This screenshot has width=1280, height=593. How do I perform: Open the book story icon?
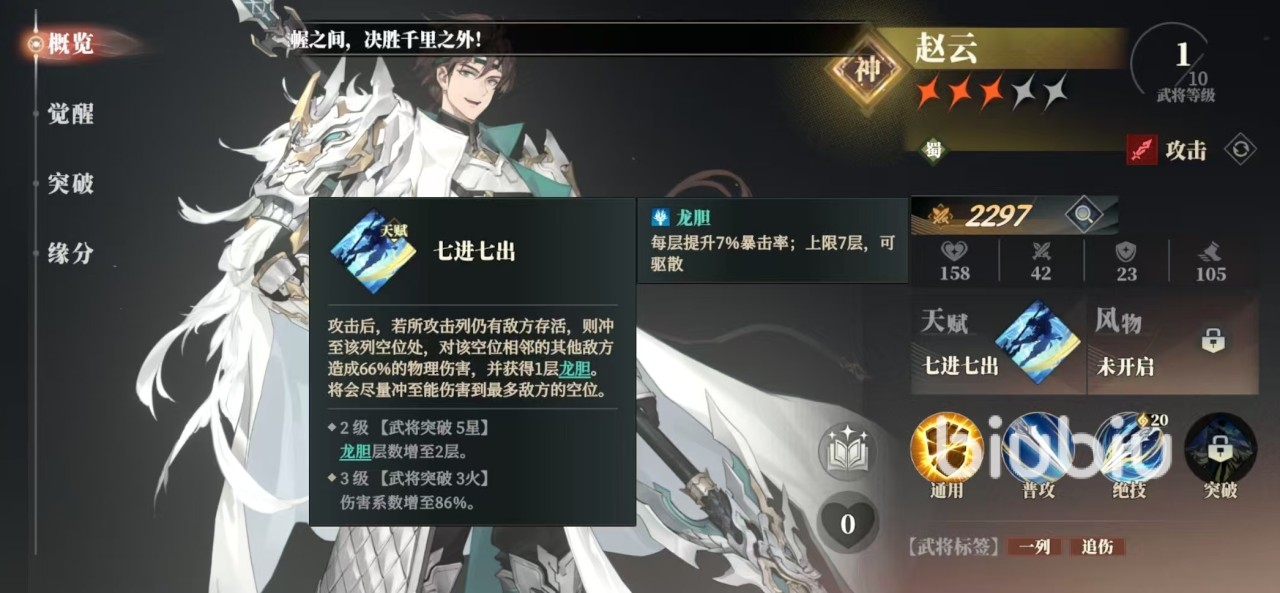click(x=847, y=451)
